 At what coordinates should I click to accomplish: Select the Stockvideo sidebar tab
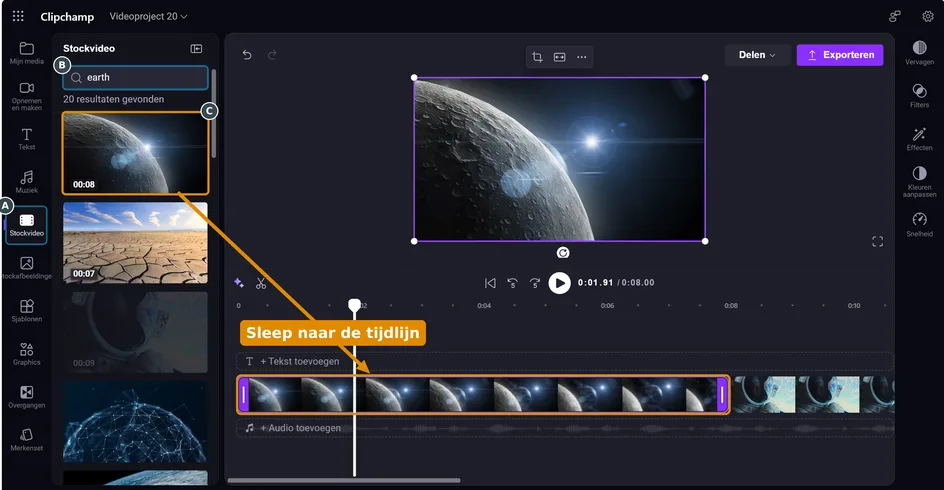click(x=26, y=225)
